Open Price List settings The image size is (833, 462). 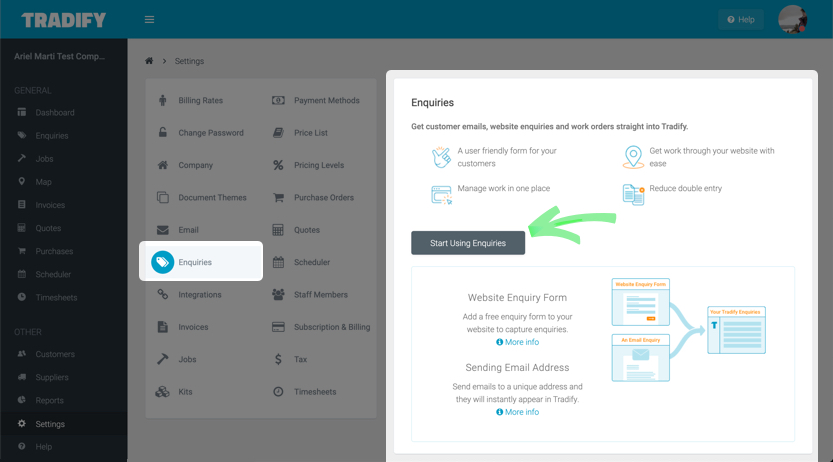(311, 133)
